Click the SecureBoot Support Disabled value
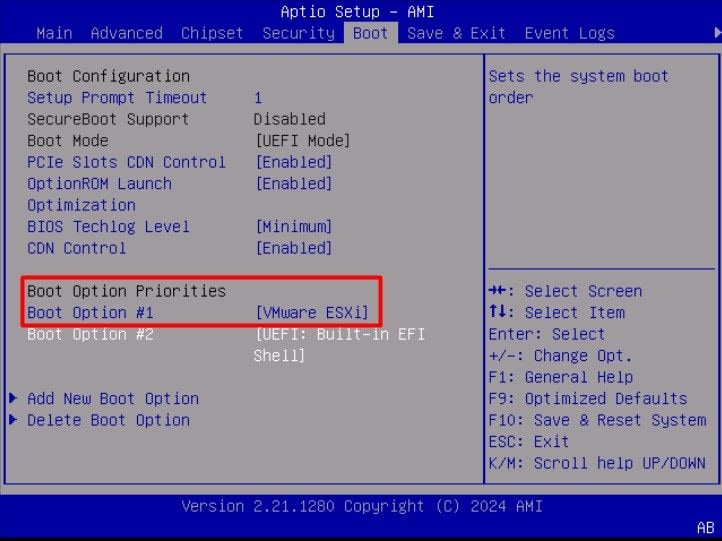This screenshot has width=722, height=541. [x=290, y=119]
